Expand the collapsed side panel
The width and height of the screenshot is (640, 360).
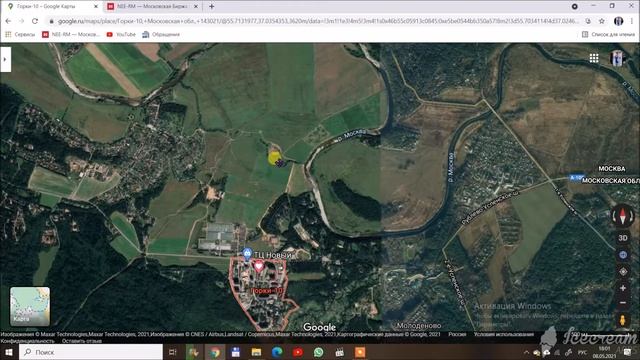click(5, 59)
